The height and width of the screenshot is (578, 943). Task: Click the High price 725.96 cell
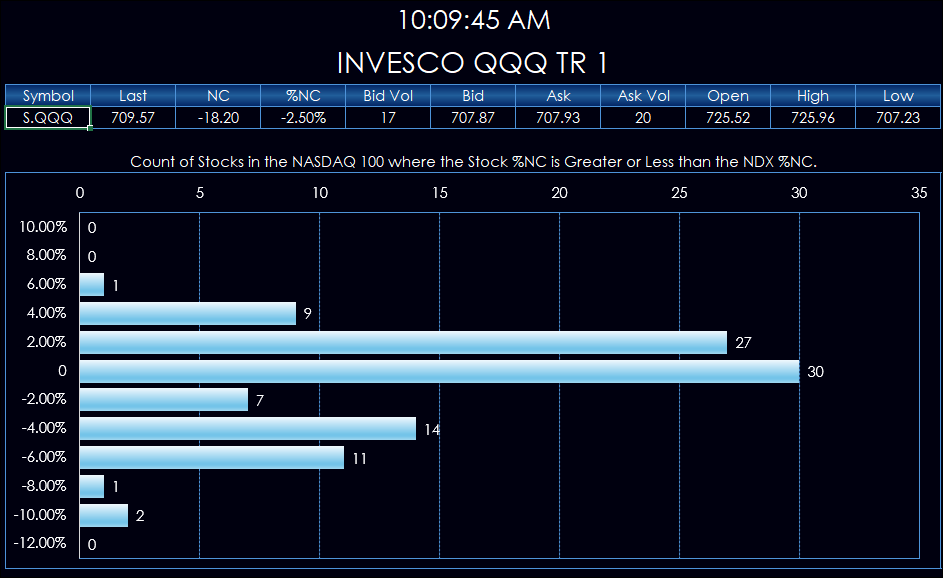(812, 117)
